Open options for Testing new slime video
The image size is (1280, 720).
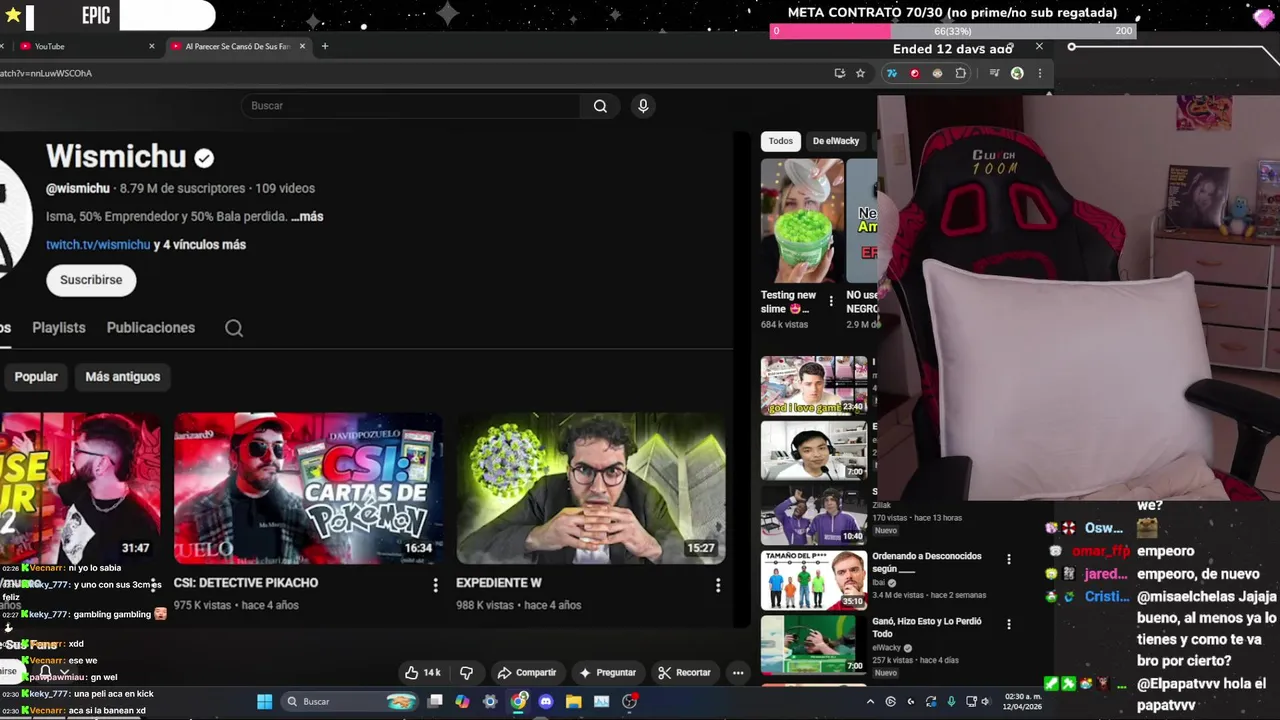(x=830, y=301)
